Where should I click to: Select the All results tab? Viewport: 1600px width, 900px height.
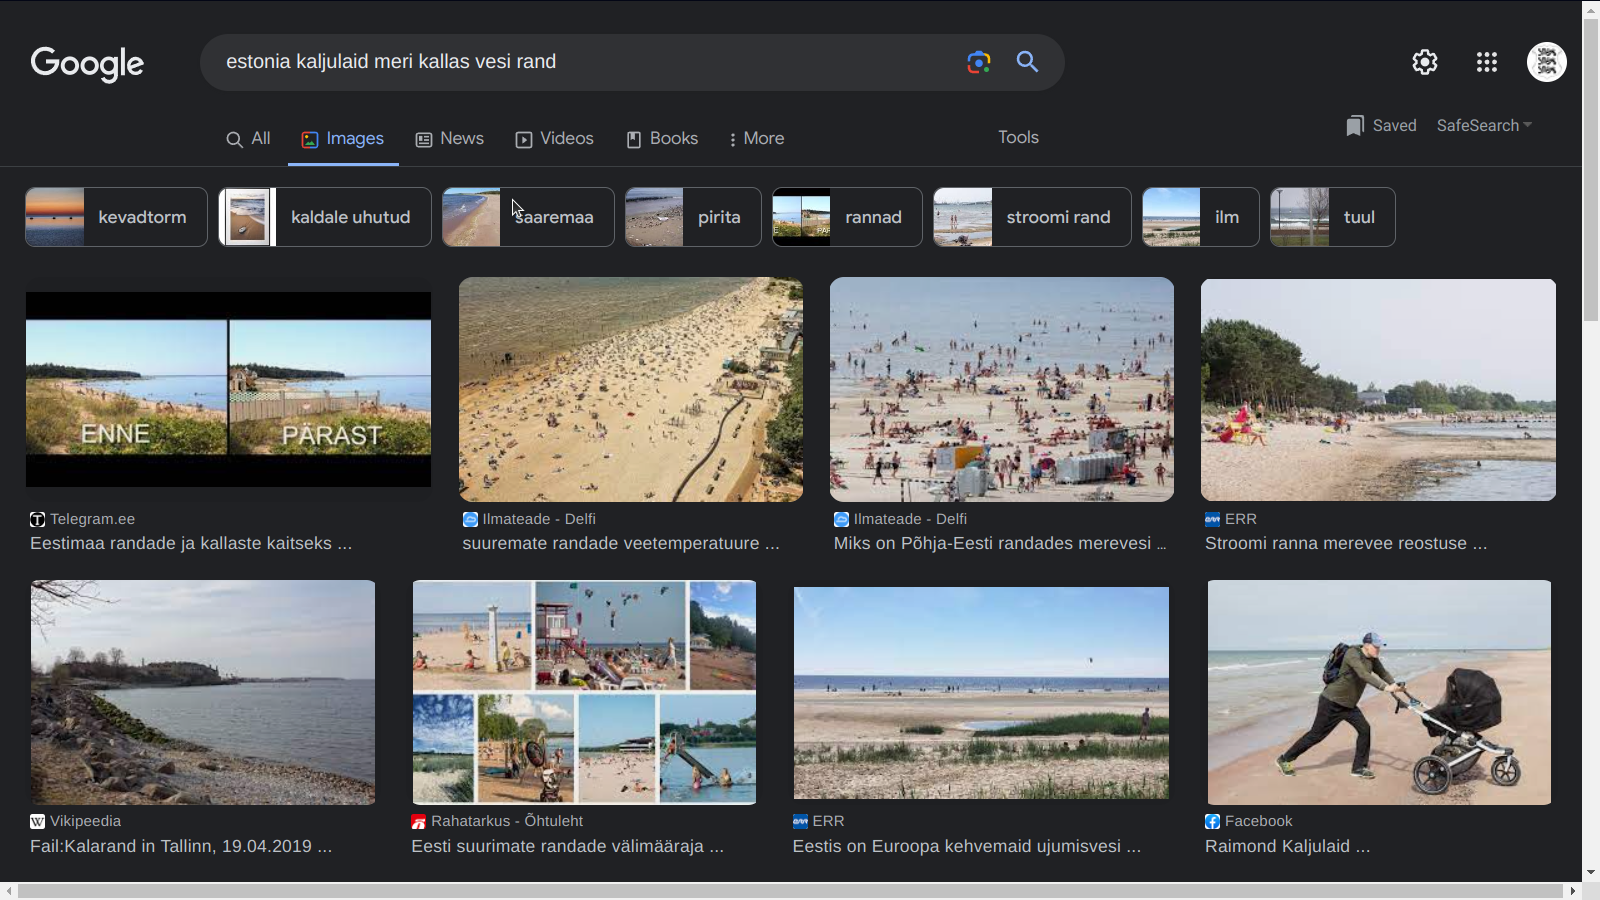click(x=248, y=139)
